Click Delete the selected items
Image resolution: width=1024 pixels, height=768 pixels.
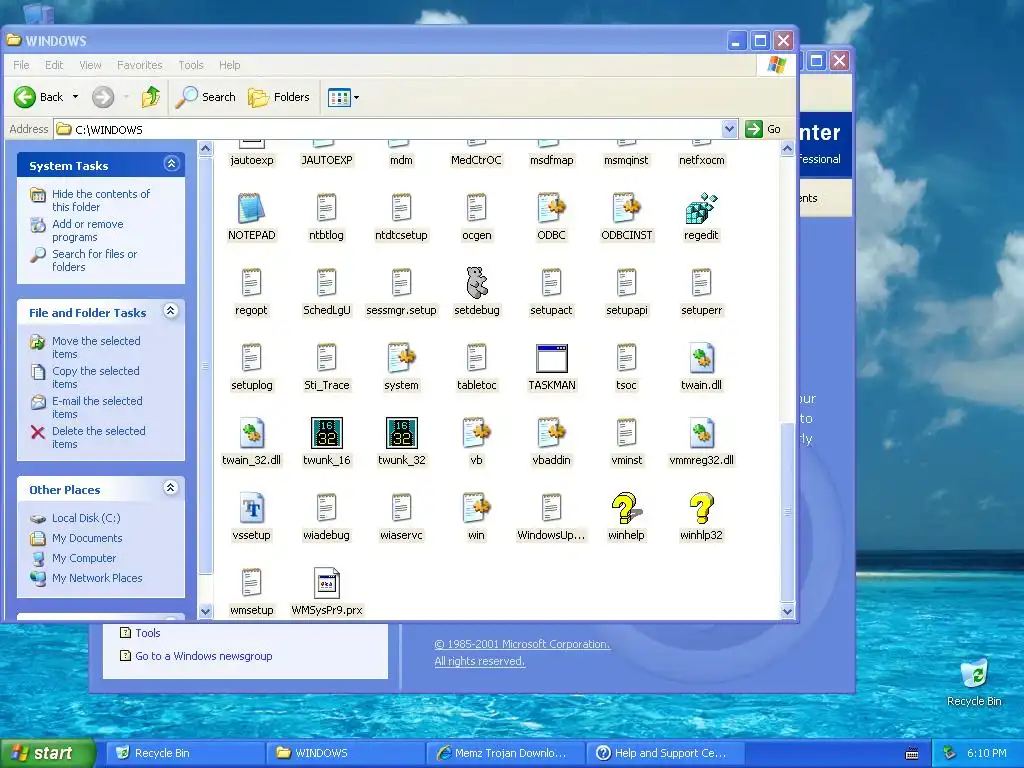pos(99,438)
